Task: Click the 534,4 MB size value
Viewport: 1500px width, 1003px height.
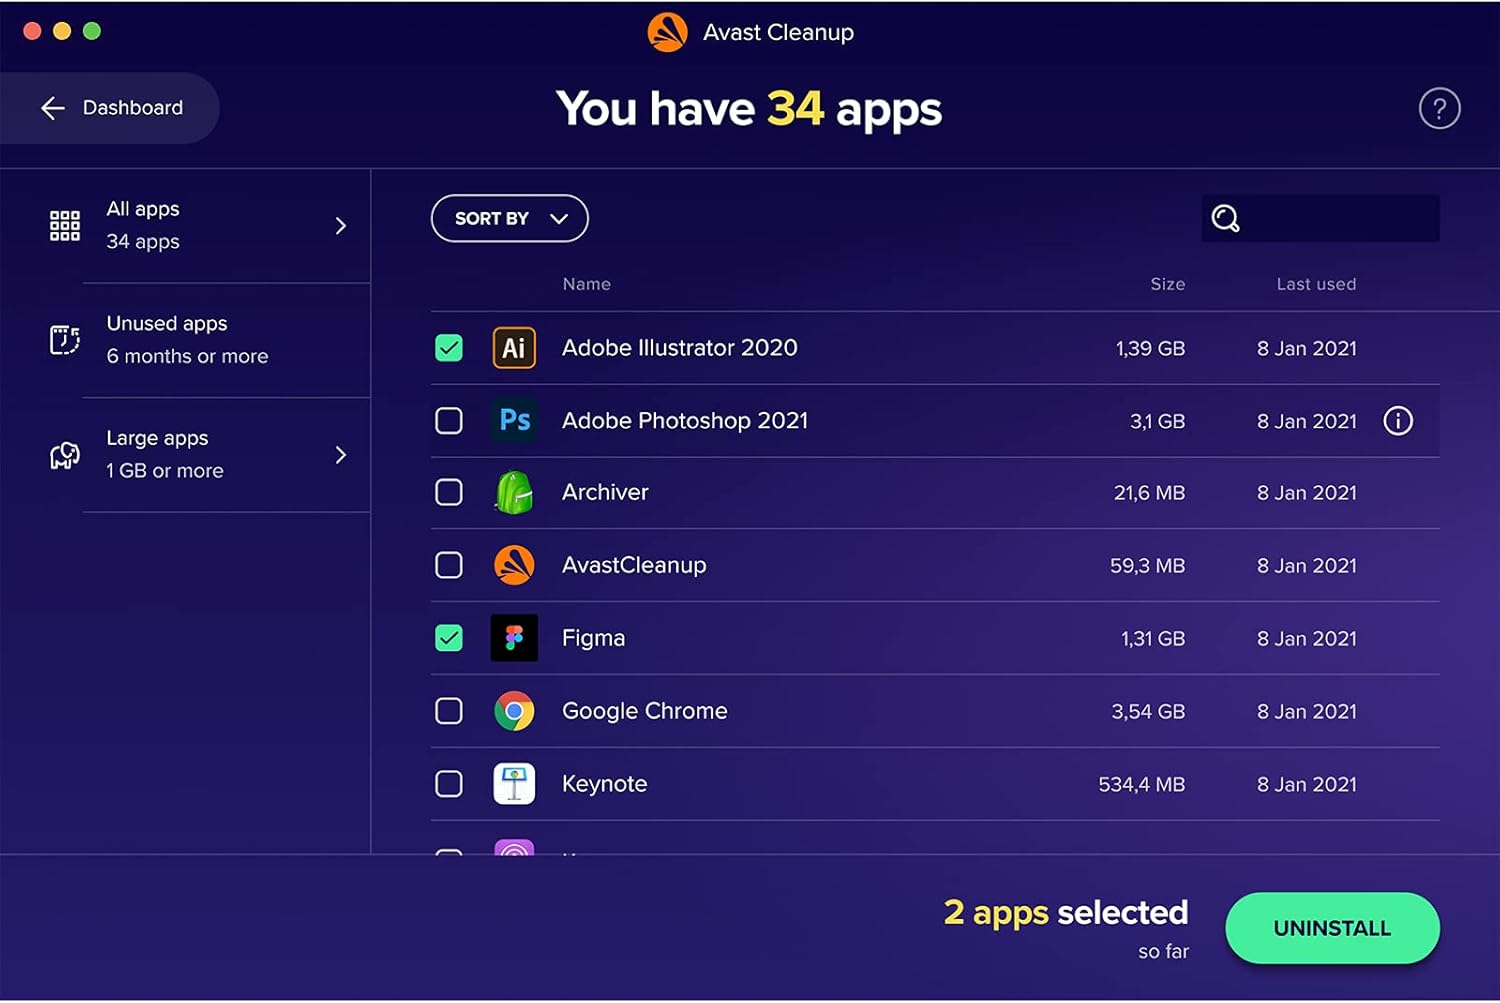Action: (x=1141, y=785)
